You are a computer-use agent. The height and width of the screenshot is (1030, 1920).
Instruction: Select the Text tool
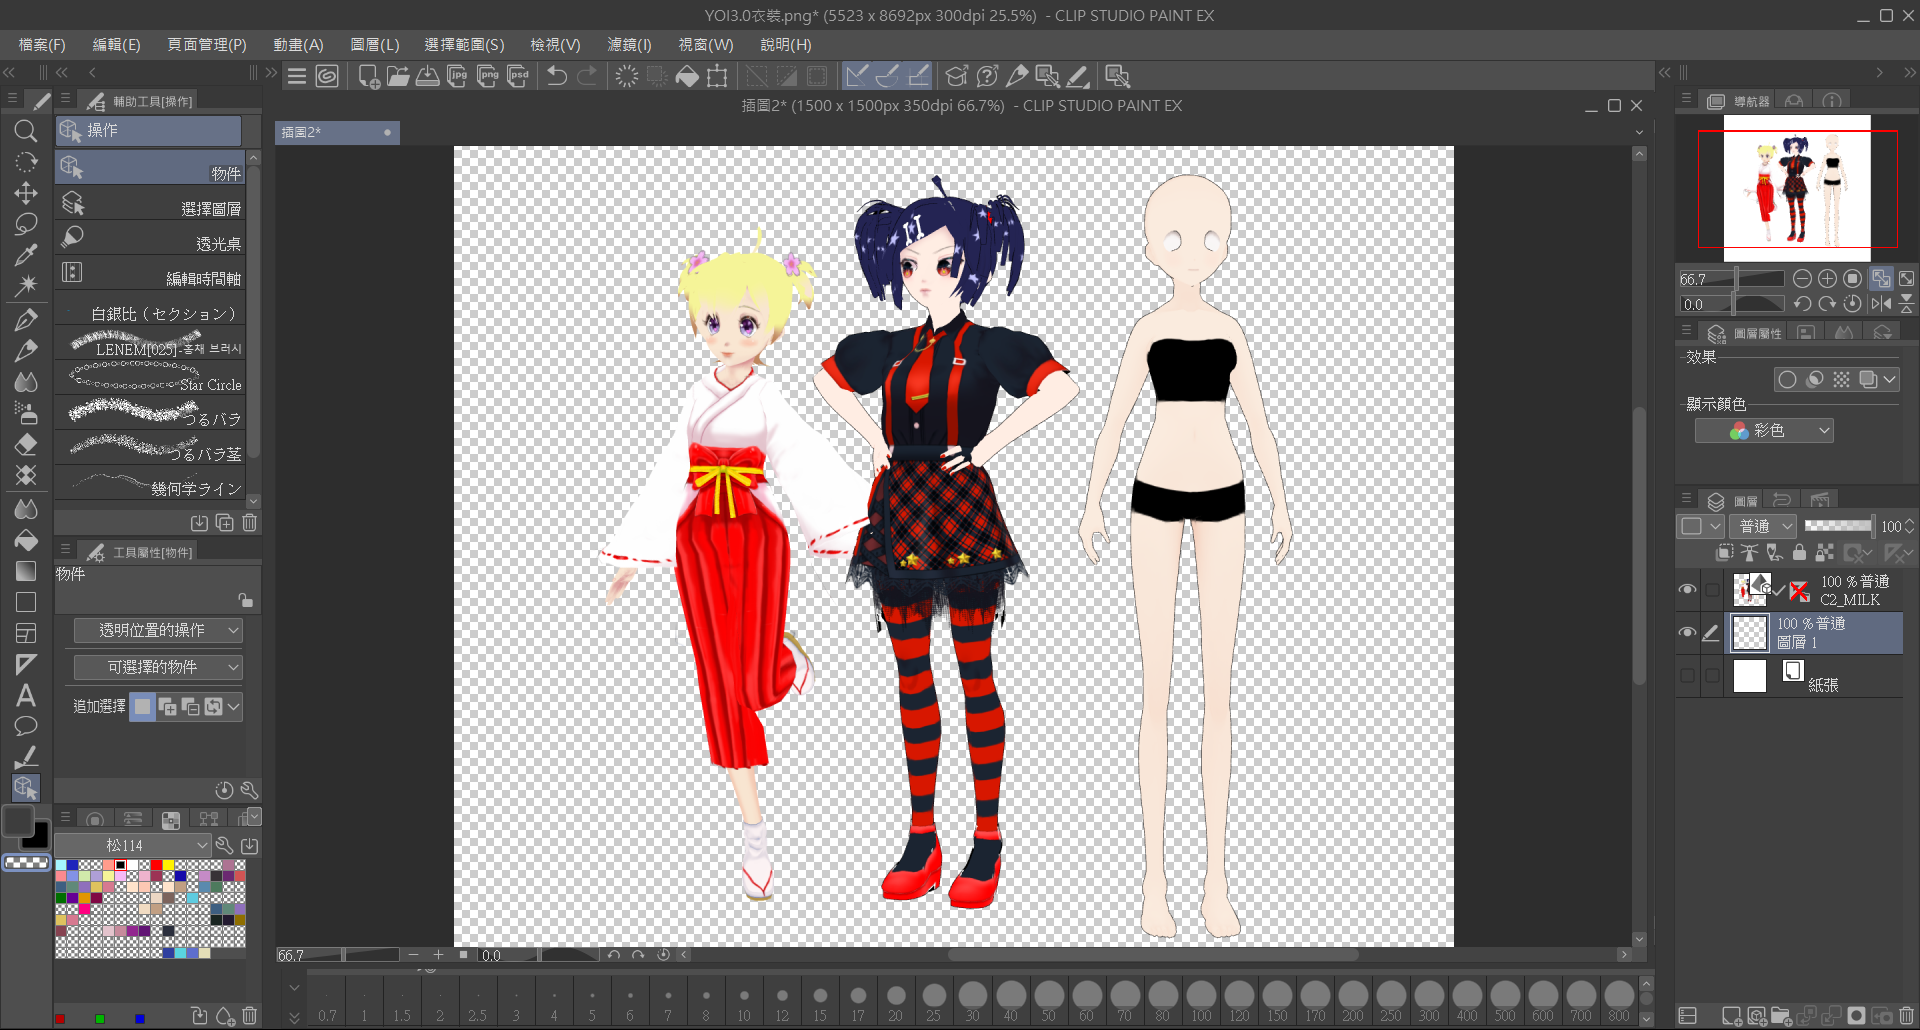[x=26, y=695]
